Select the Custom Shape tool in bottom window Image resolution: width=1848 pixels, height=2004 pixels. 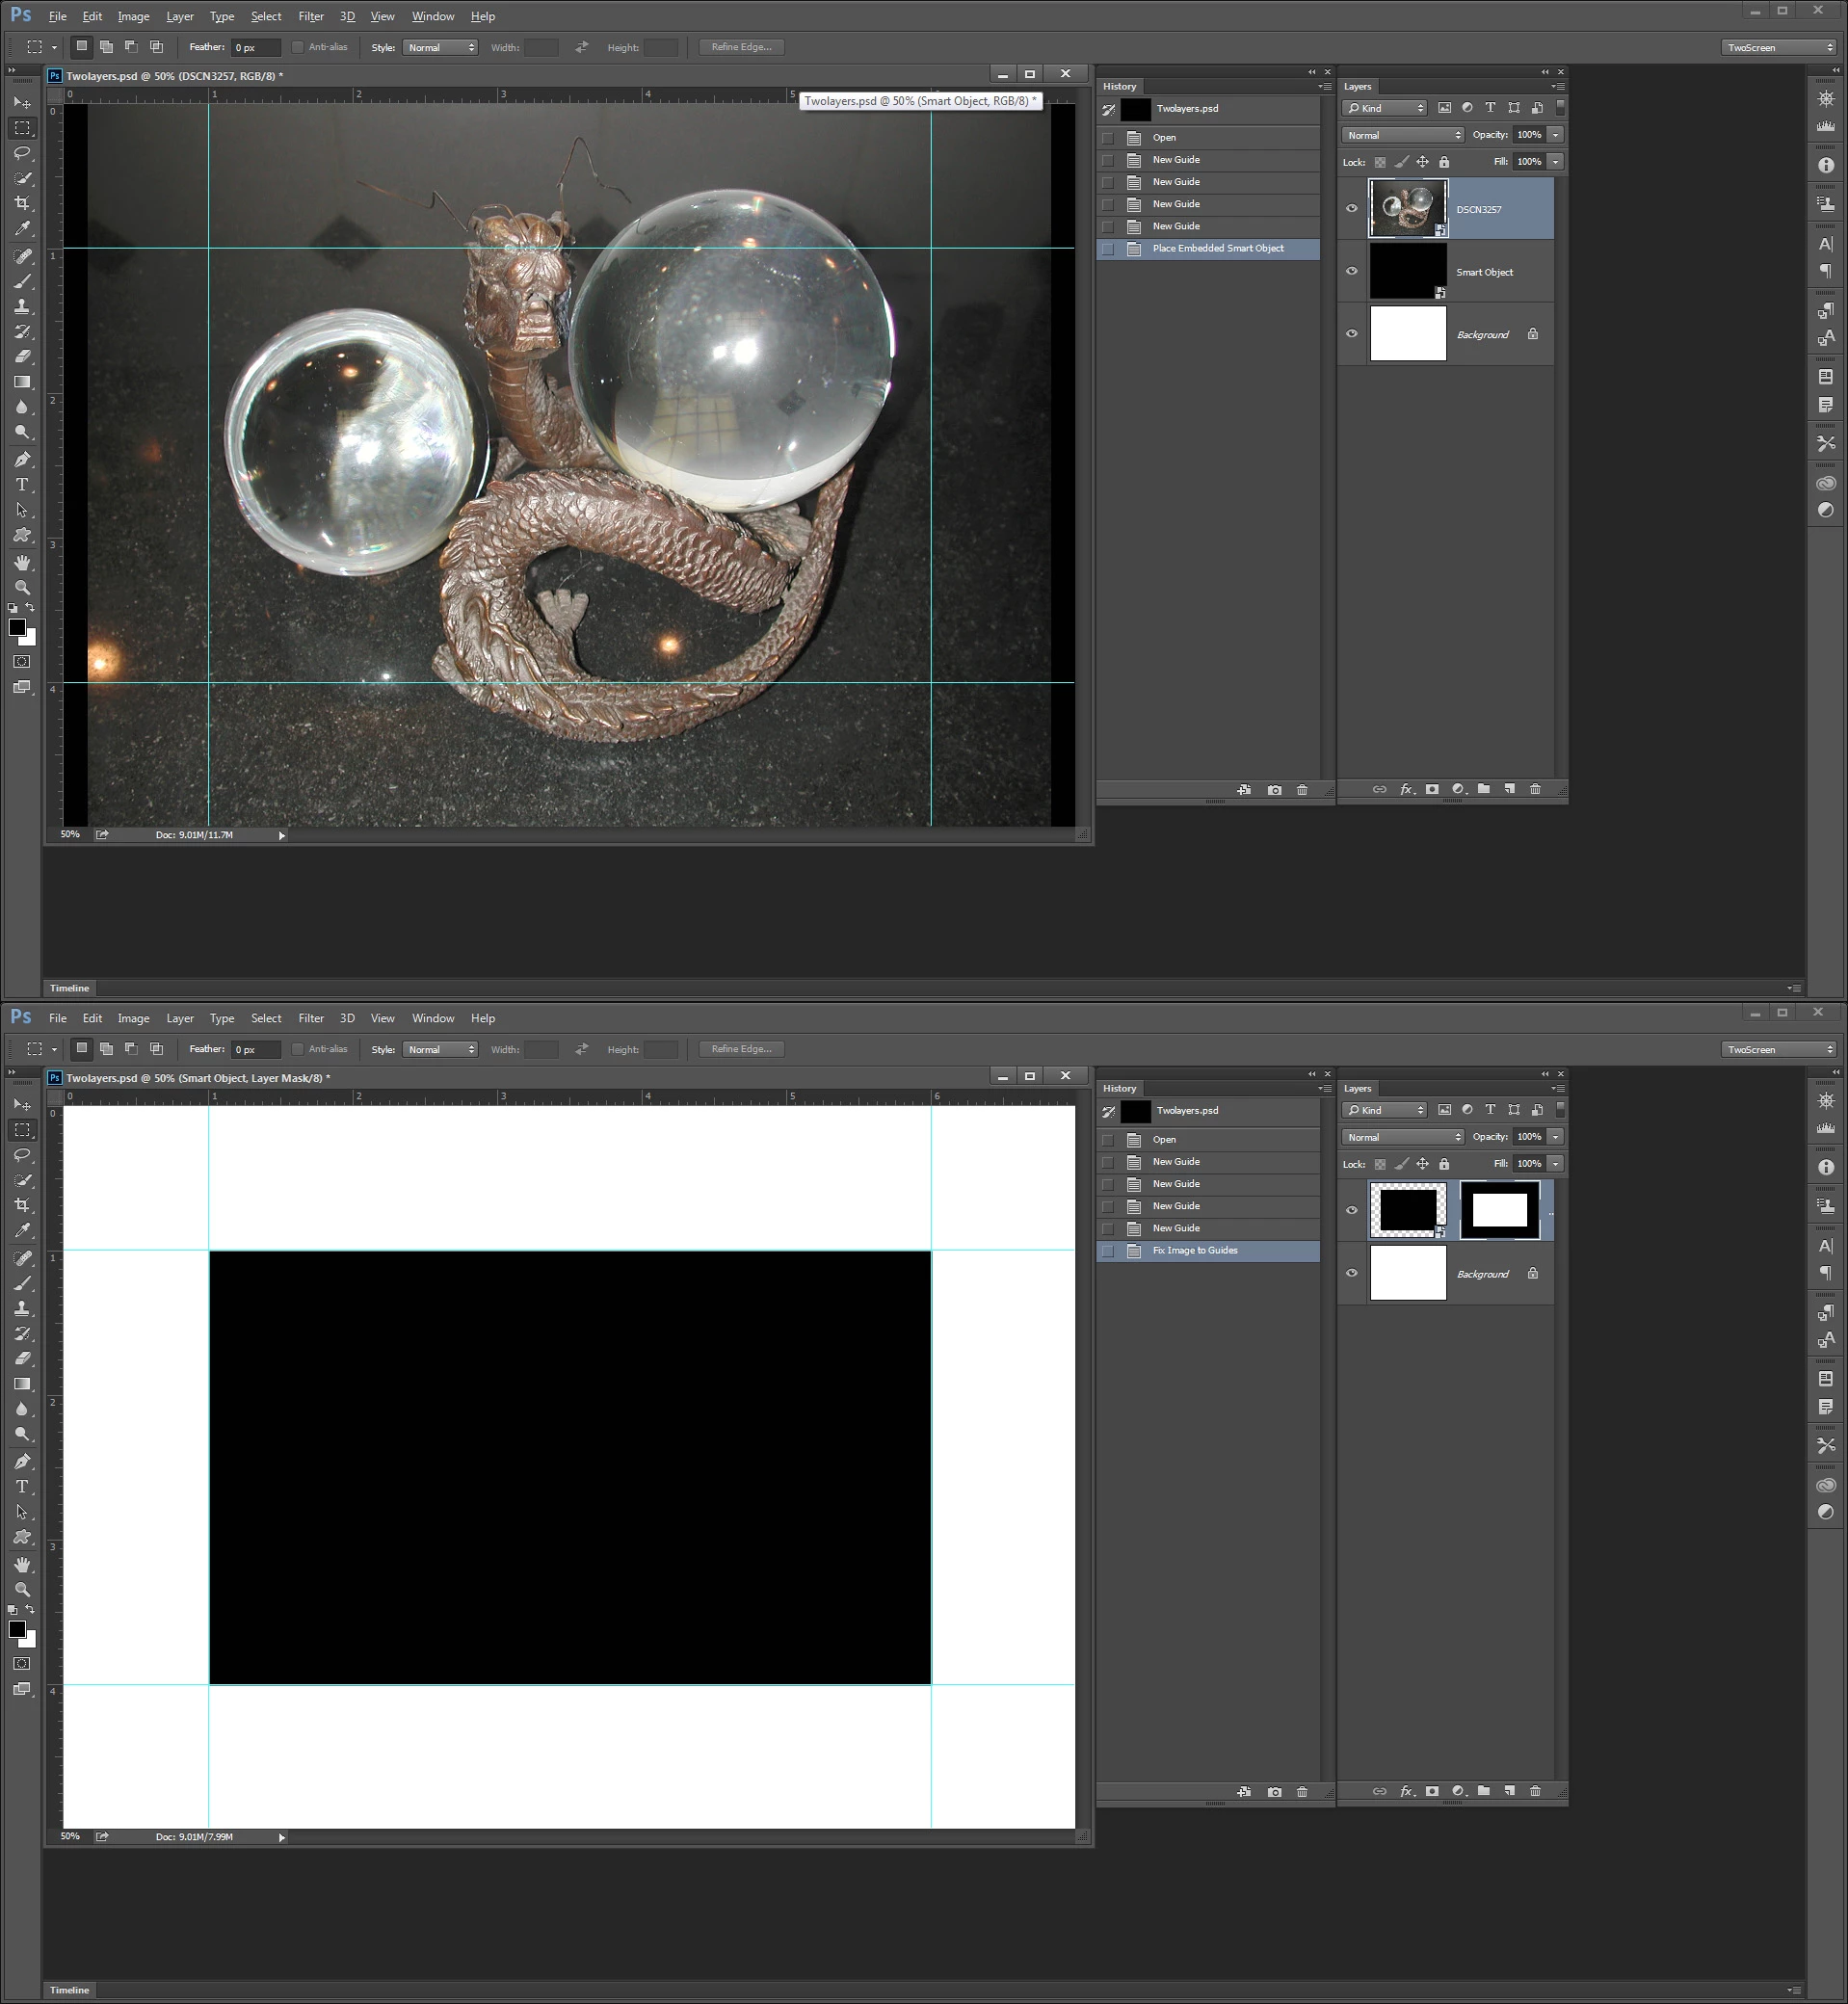click(x=22, y=1538)
